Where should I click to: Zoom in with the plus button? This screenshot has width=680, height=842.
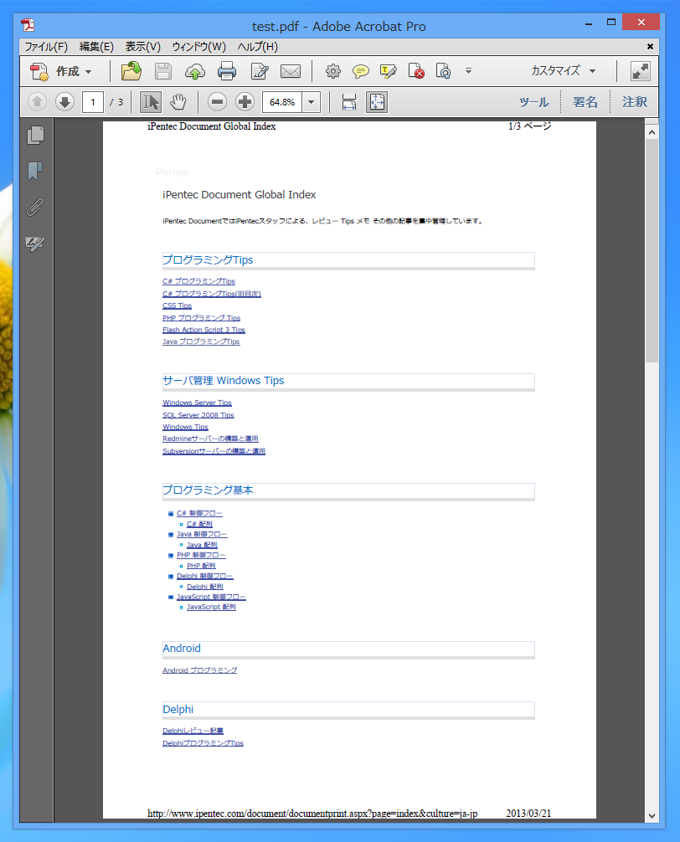(244, 101)
